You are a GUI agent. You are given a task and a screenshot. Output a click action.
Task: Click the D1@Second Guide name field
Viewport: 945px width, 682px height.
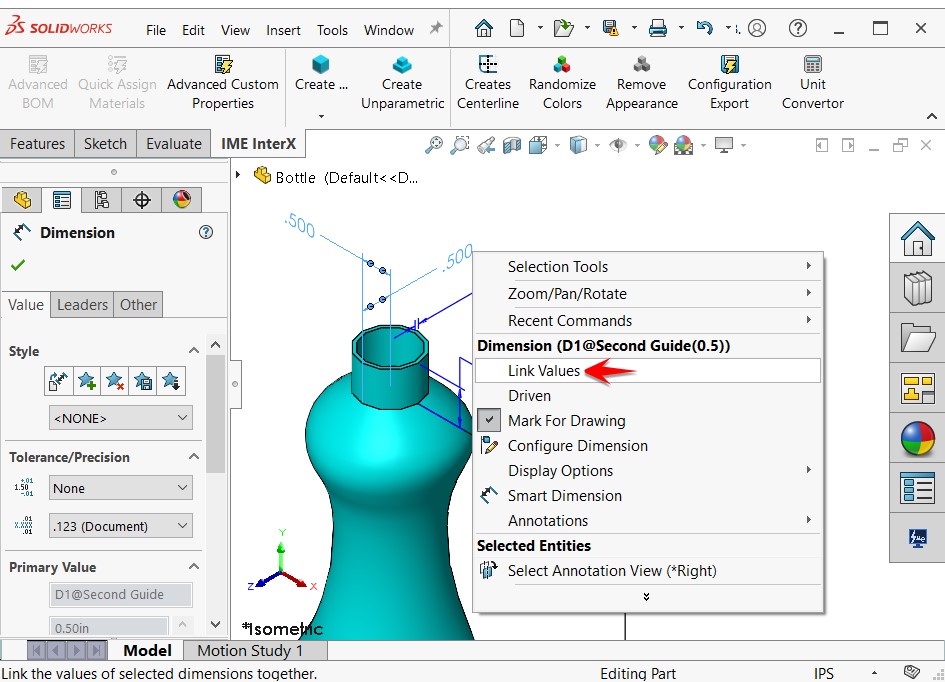click(121, 595)
